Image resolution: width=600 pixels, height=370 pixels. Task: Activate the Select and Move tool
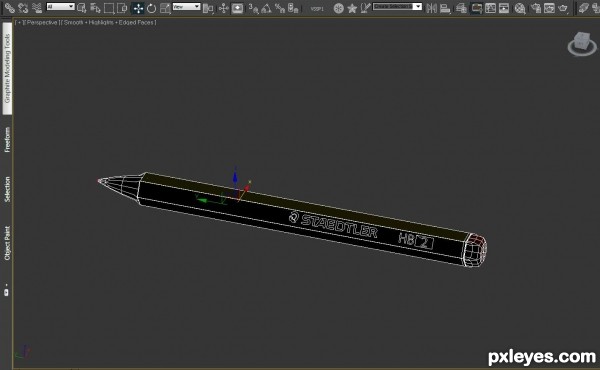138,8
